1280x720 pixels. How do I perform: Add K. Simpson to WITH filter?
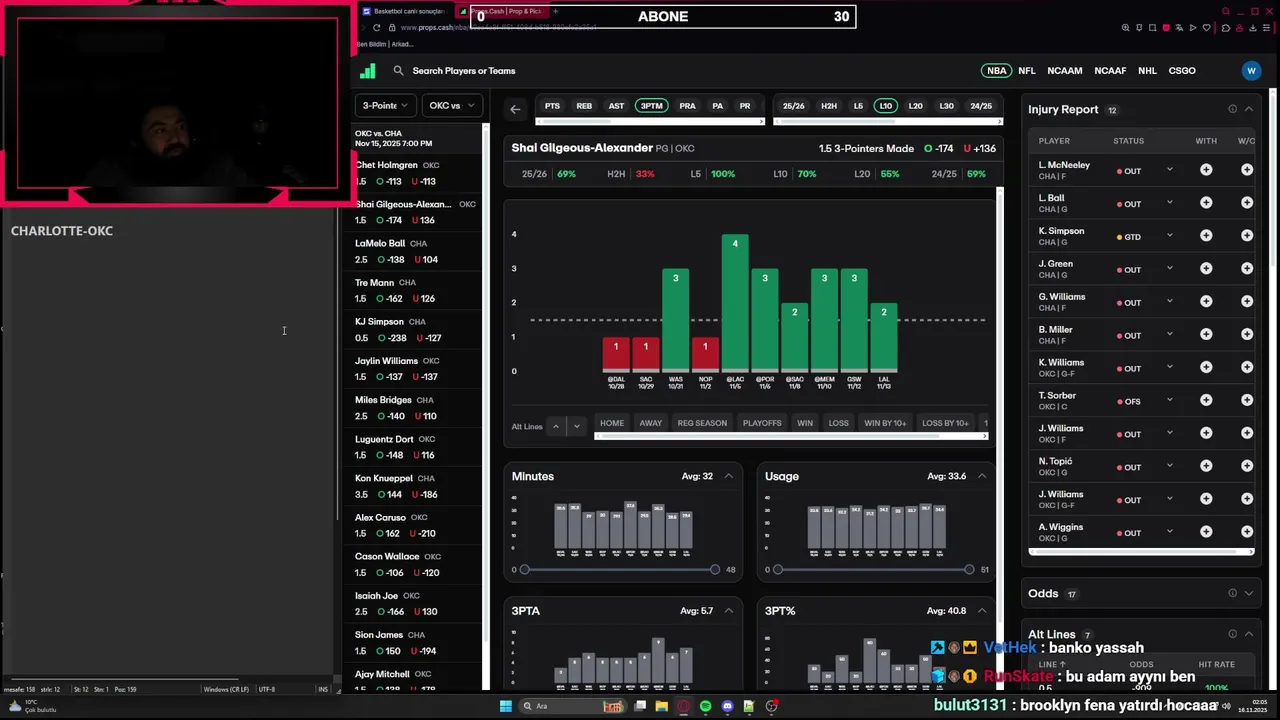tap(1206, 236)
